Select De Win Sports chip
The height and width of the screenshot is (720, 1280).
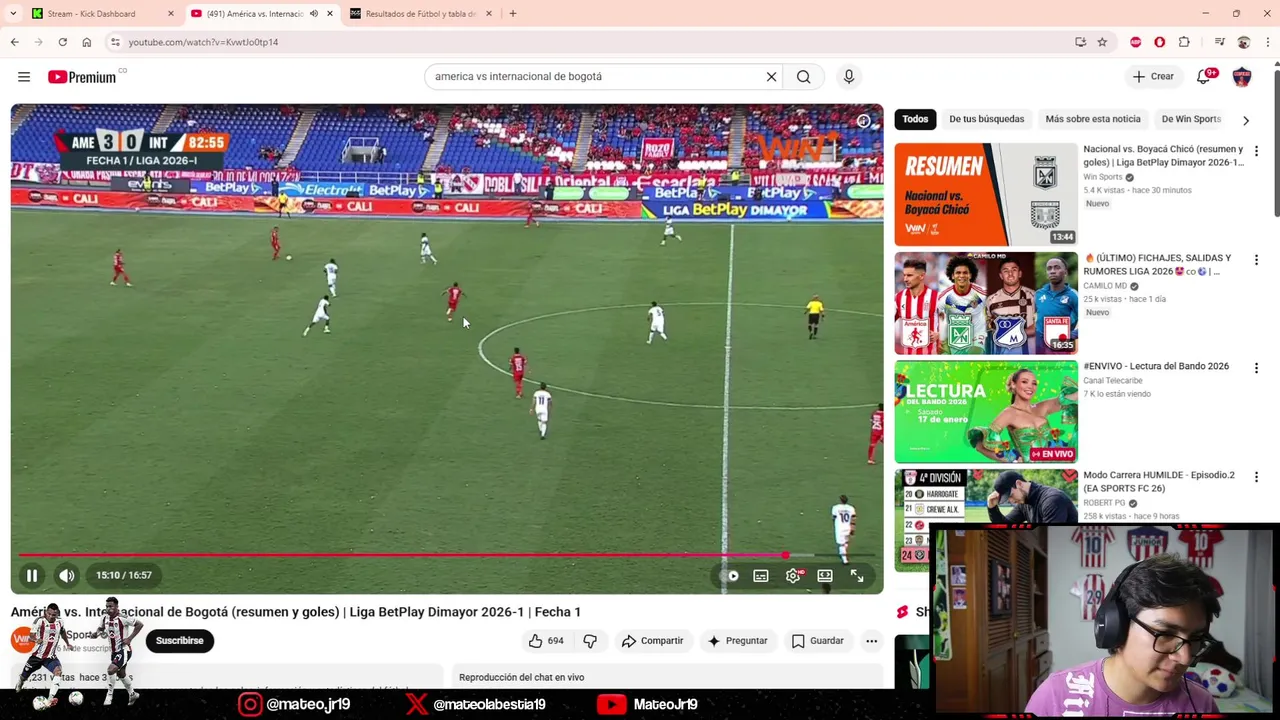coord(1190,119)
